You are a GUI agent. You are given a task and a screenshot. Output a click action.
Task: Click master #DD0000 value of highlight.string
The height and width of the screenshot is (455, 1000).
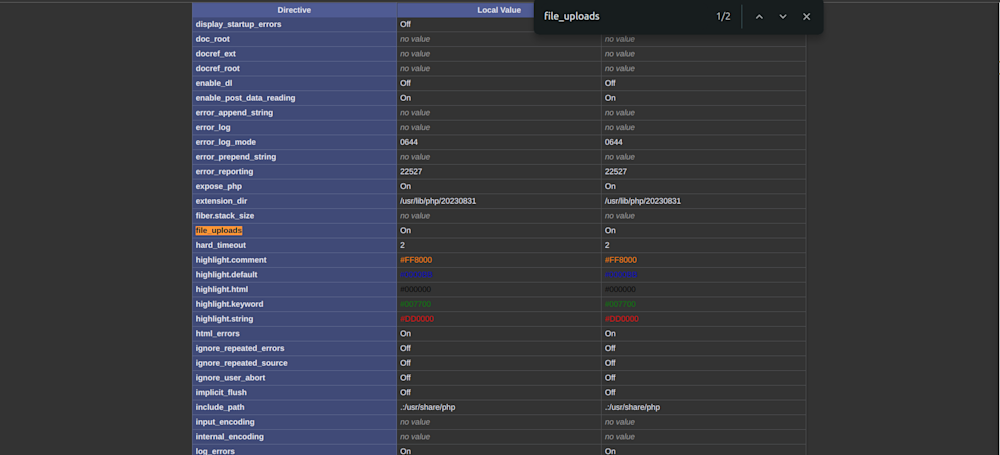click(621, 318)
